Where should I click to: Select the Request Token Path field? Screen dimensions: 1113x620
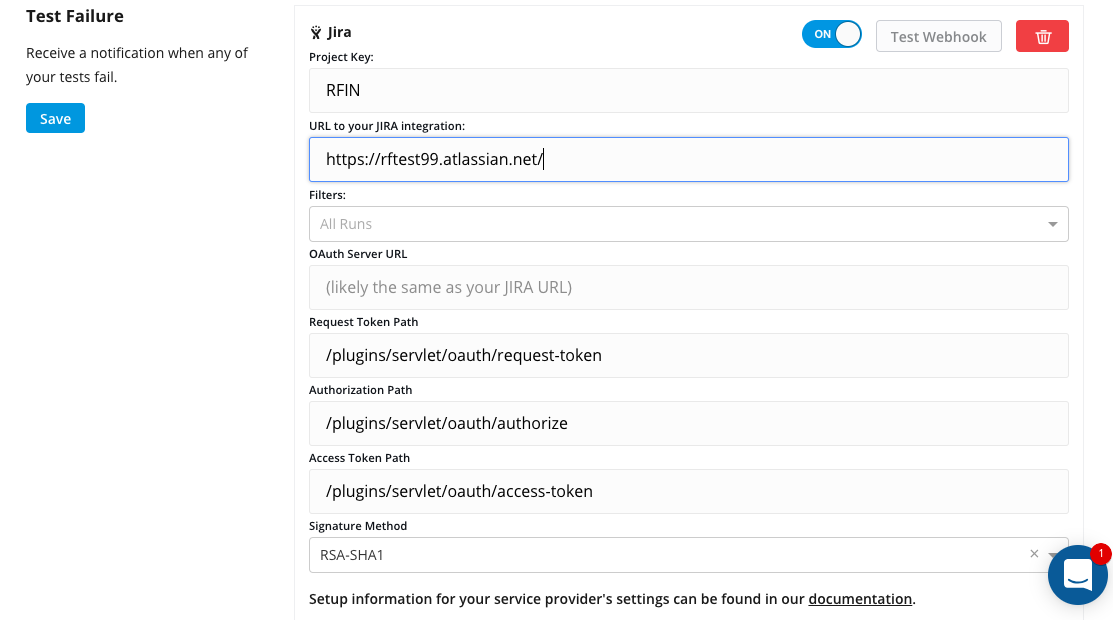click(688, 355)
